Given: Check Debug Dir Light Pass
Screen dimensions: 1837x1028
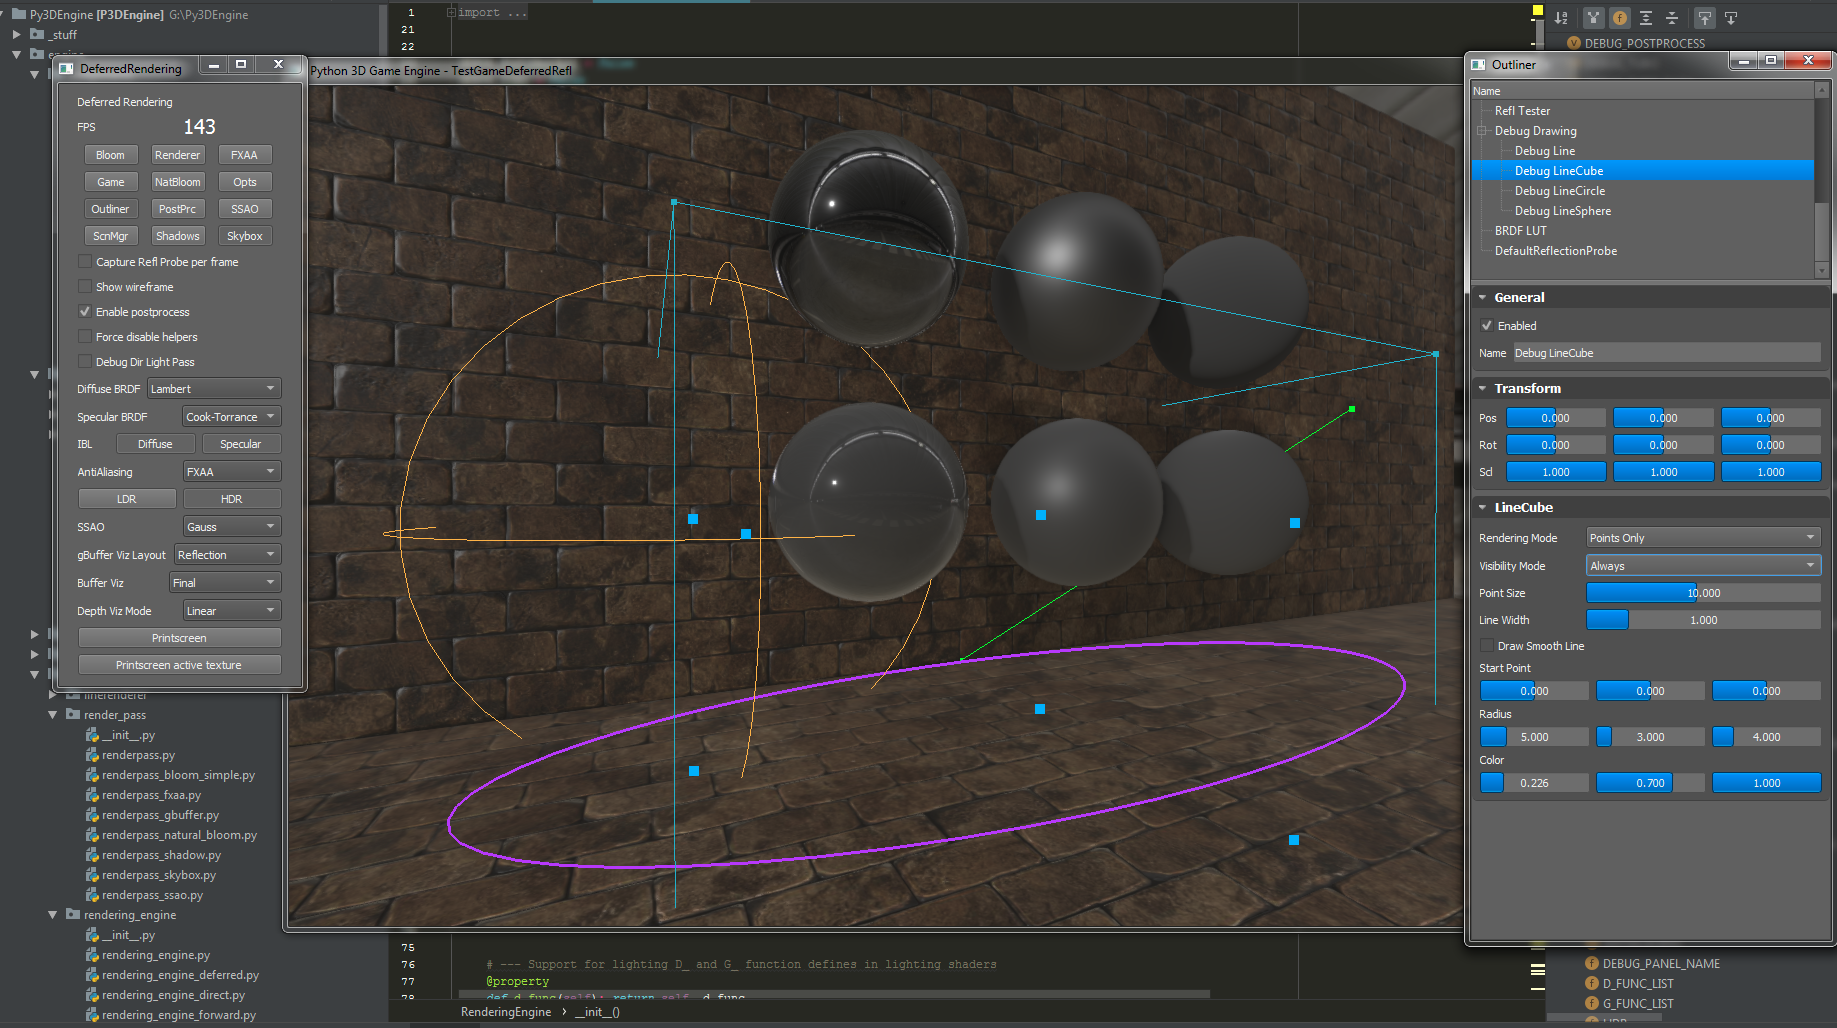Looking at the screenshot, I should [x=85, y=361].
